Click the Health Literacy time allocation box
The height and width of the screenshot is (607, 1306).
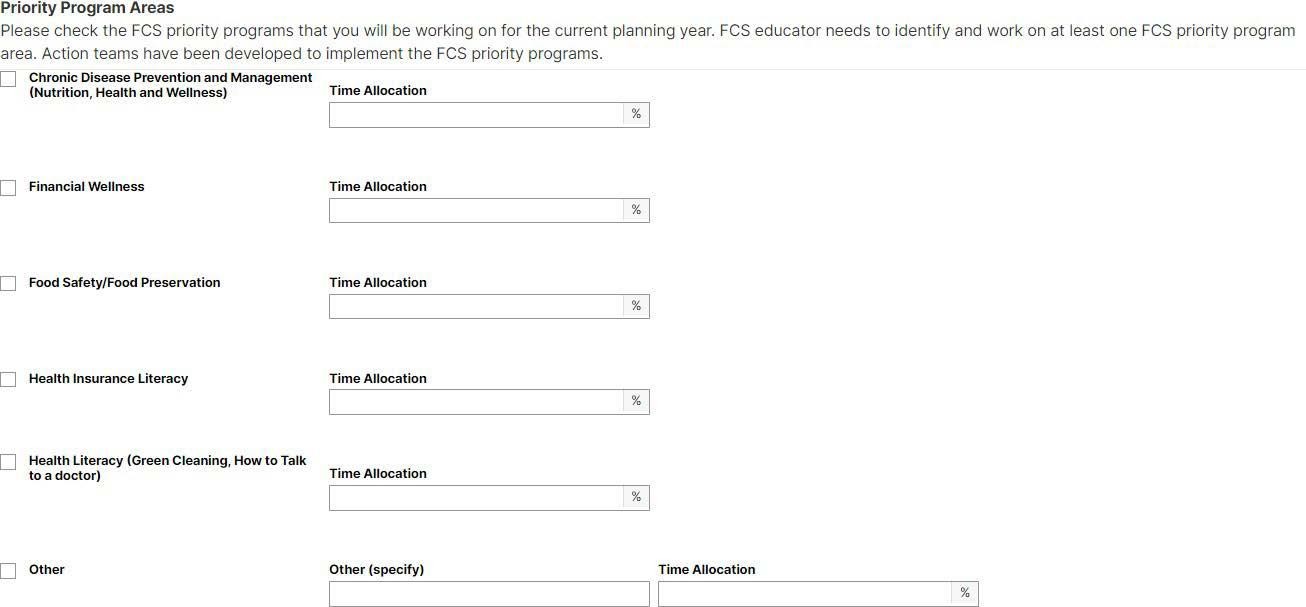coord(475,497)
